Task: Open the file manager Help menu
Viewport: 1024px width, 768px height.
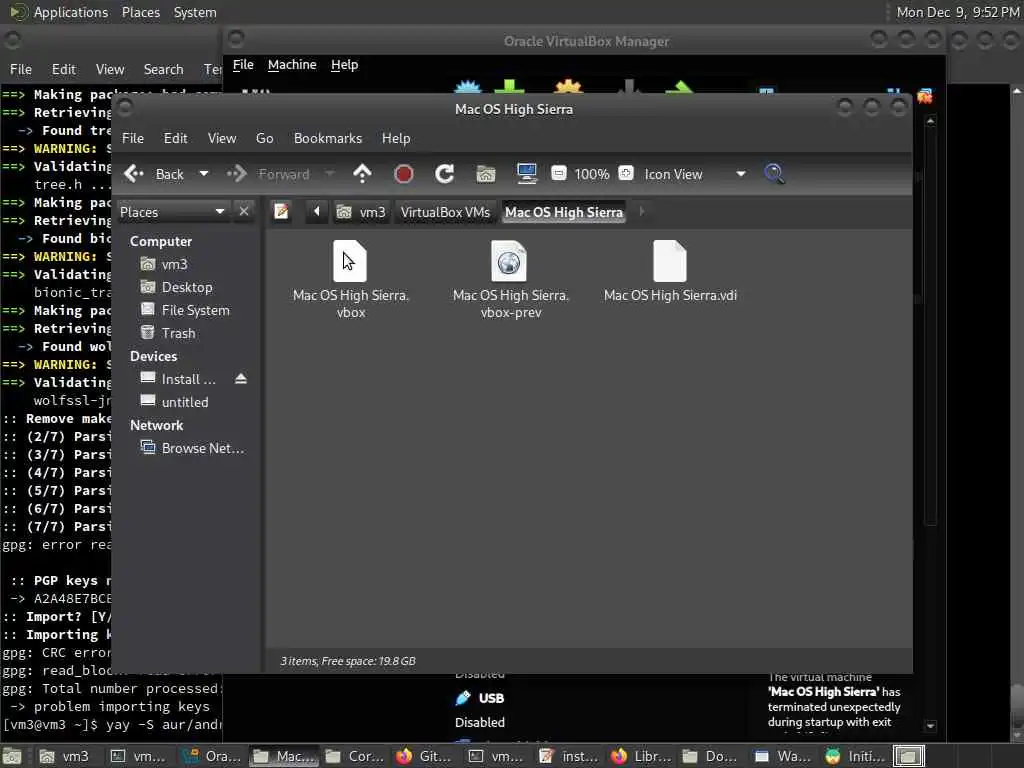Action: pyautogui.click(x=396, y=138)
